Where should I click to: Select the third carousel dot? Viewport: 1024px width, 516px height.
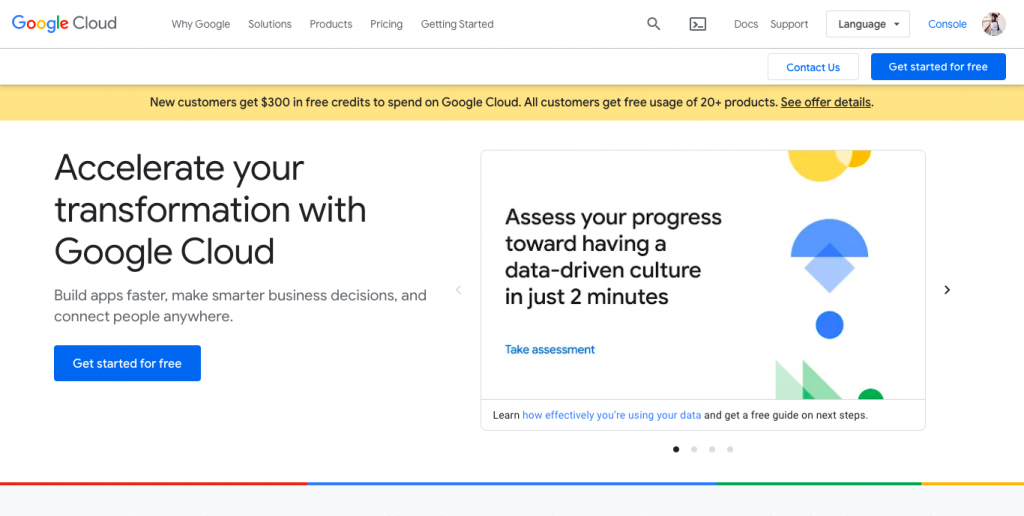click(x=712, y=449)
